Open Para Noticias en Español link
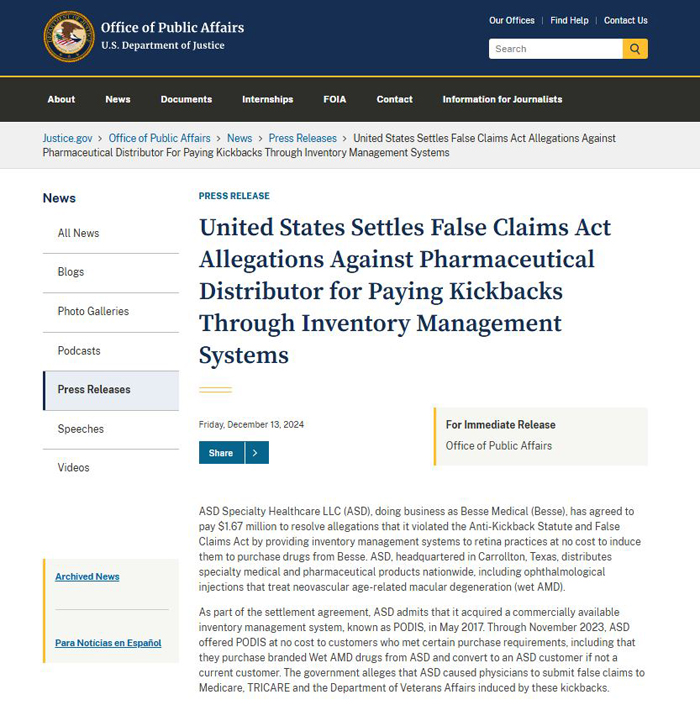 click(x=108, y=643)
